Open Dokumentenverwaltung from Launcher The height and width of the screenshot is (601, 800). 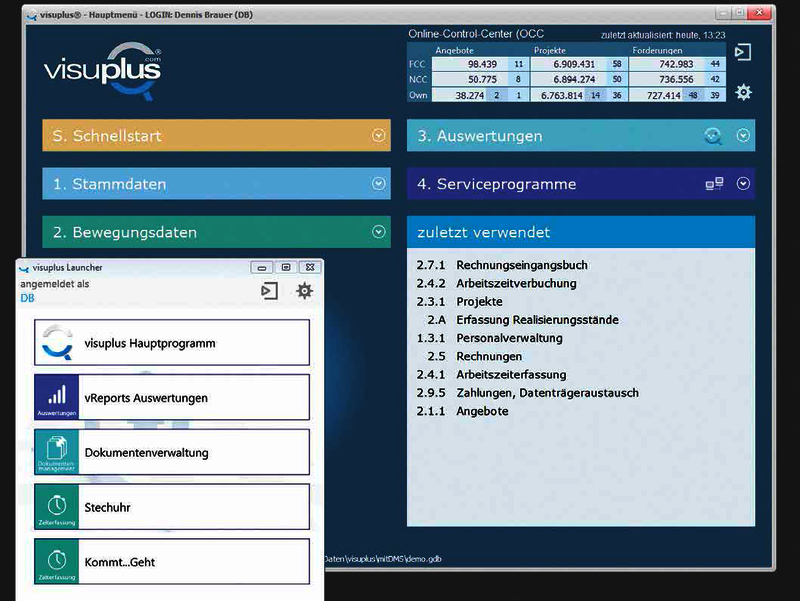point(172,452)
